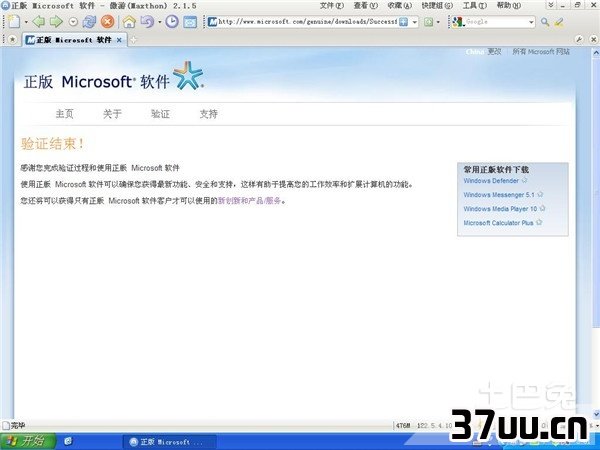Click the 验证结束! heading text
Screen dimensions: 600x450
pos(52,144)
